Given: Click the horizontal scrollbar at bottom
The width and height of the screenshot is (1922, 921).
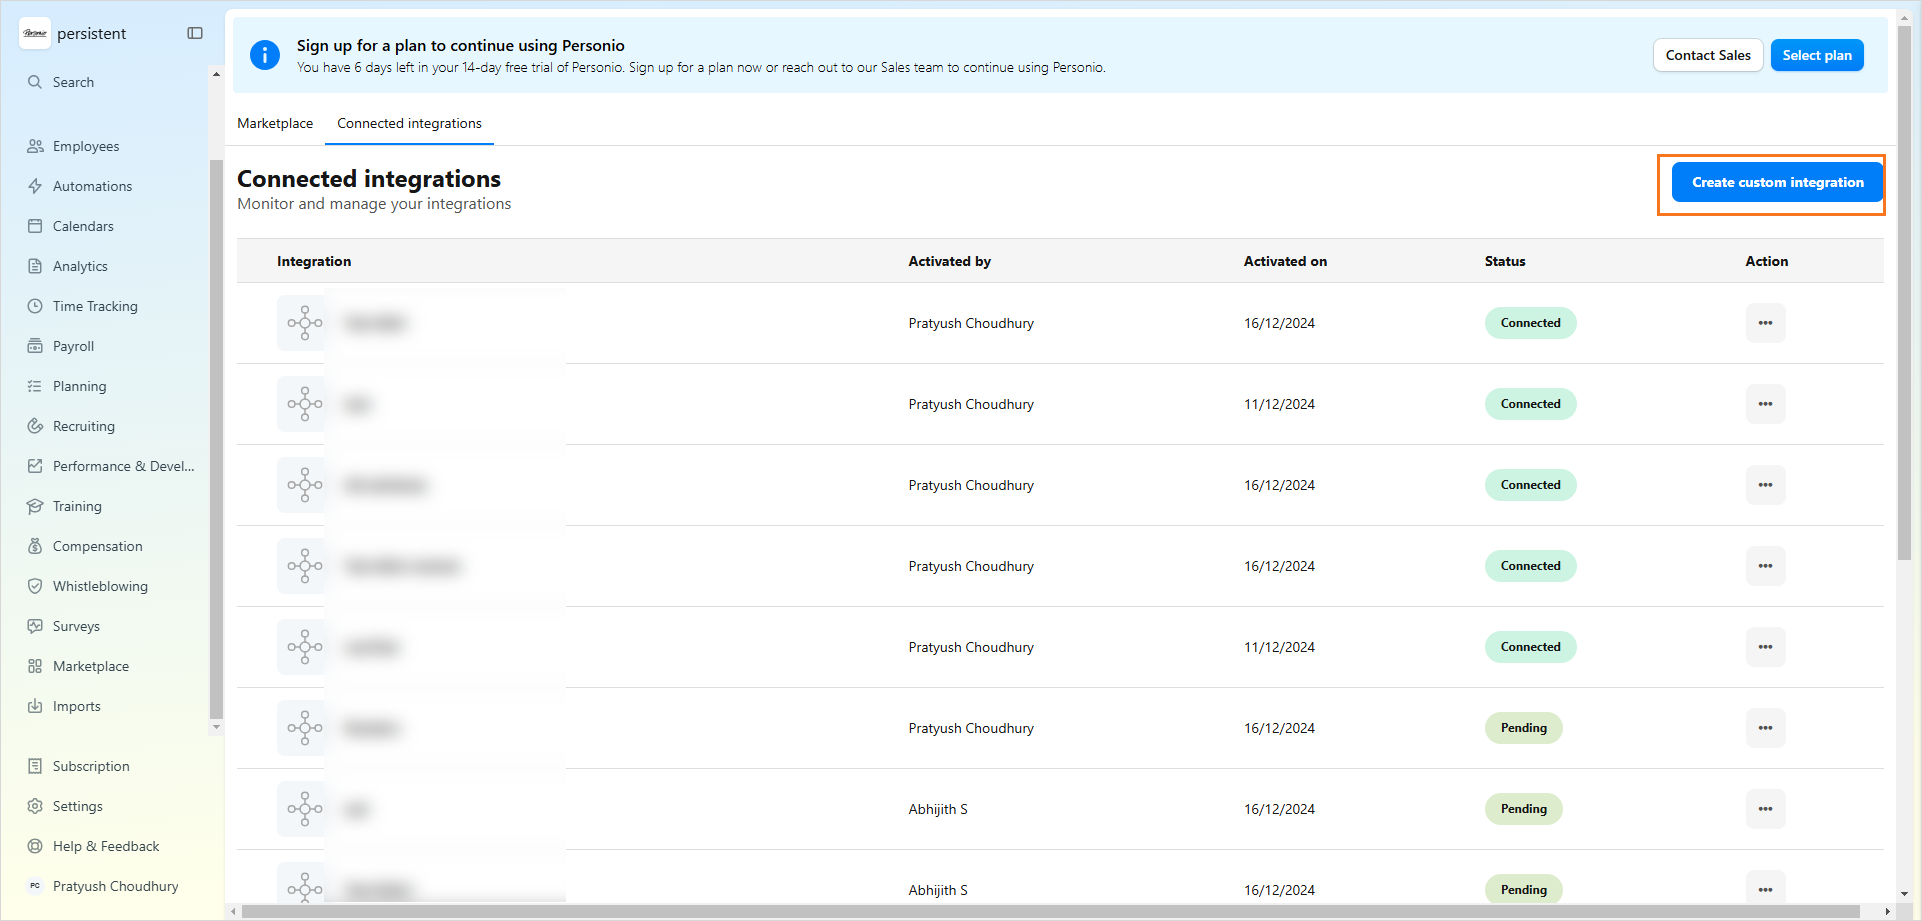Looking at the screenshot, I should tap(1050, 911).
